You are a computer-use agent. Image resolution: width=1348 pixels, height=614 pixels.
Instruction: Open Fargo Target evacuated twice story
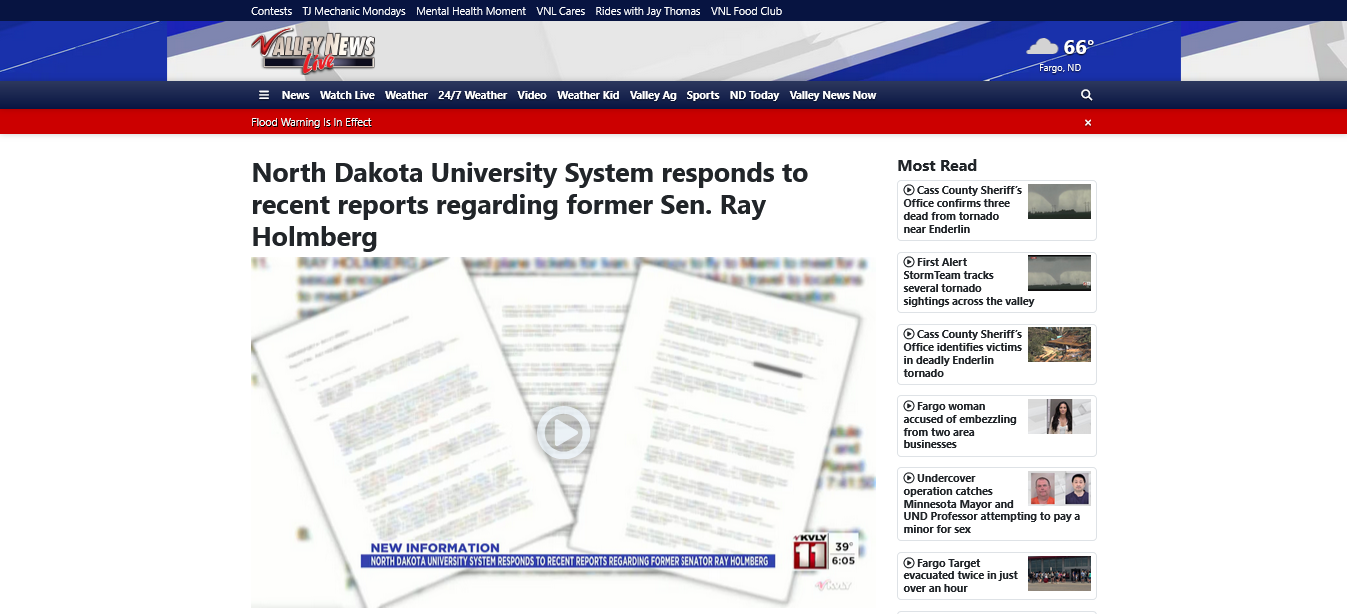click(960, 576)
